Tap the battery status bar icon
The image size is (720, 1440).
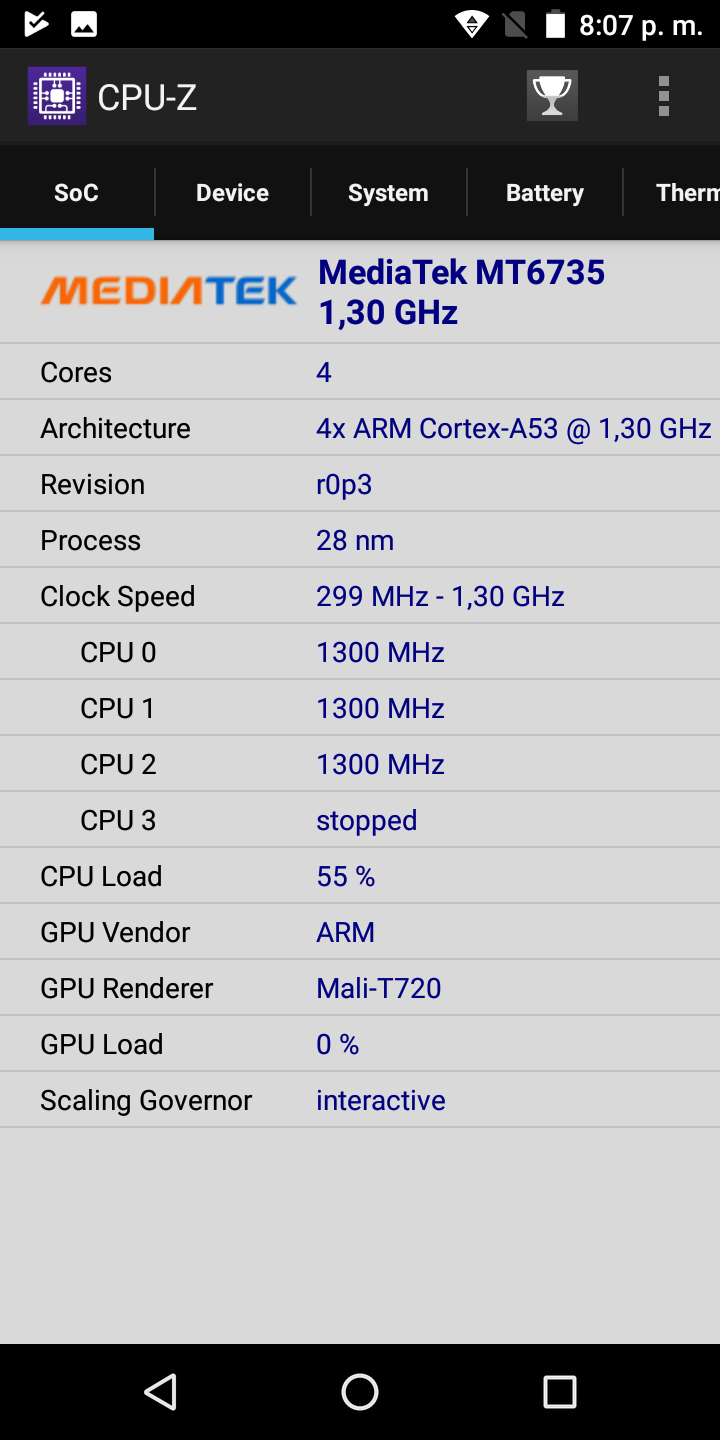(555, 24)
